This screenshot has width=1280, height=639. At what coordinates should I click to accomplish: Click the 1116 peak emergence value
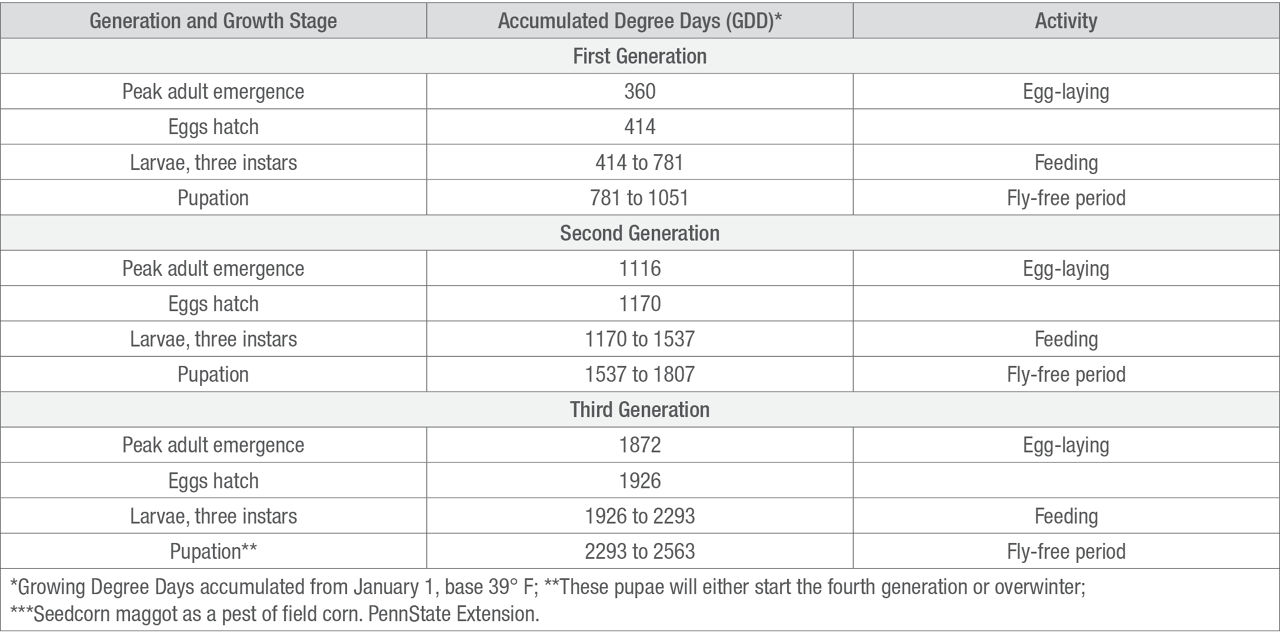pyautogui.click(x=639, y=269)
